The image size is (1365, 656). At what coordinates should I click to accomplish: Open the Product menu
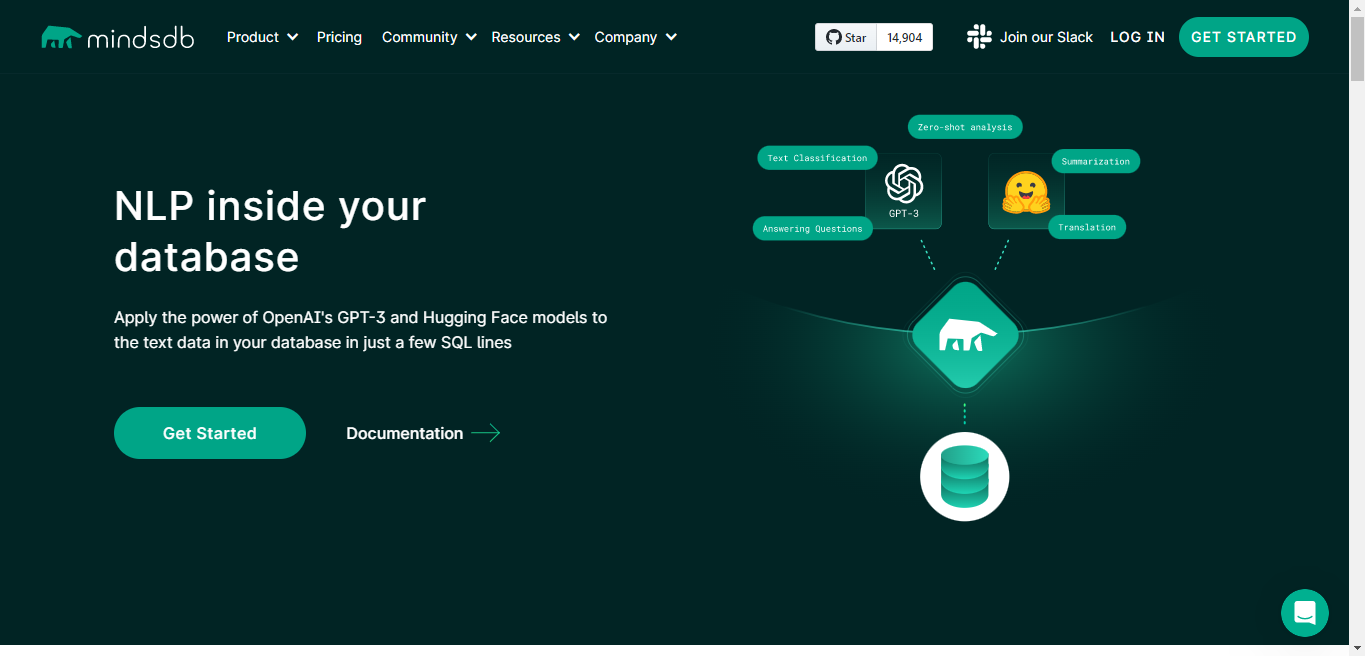253,37
